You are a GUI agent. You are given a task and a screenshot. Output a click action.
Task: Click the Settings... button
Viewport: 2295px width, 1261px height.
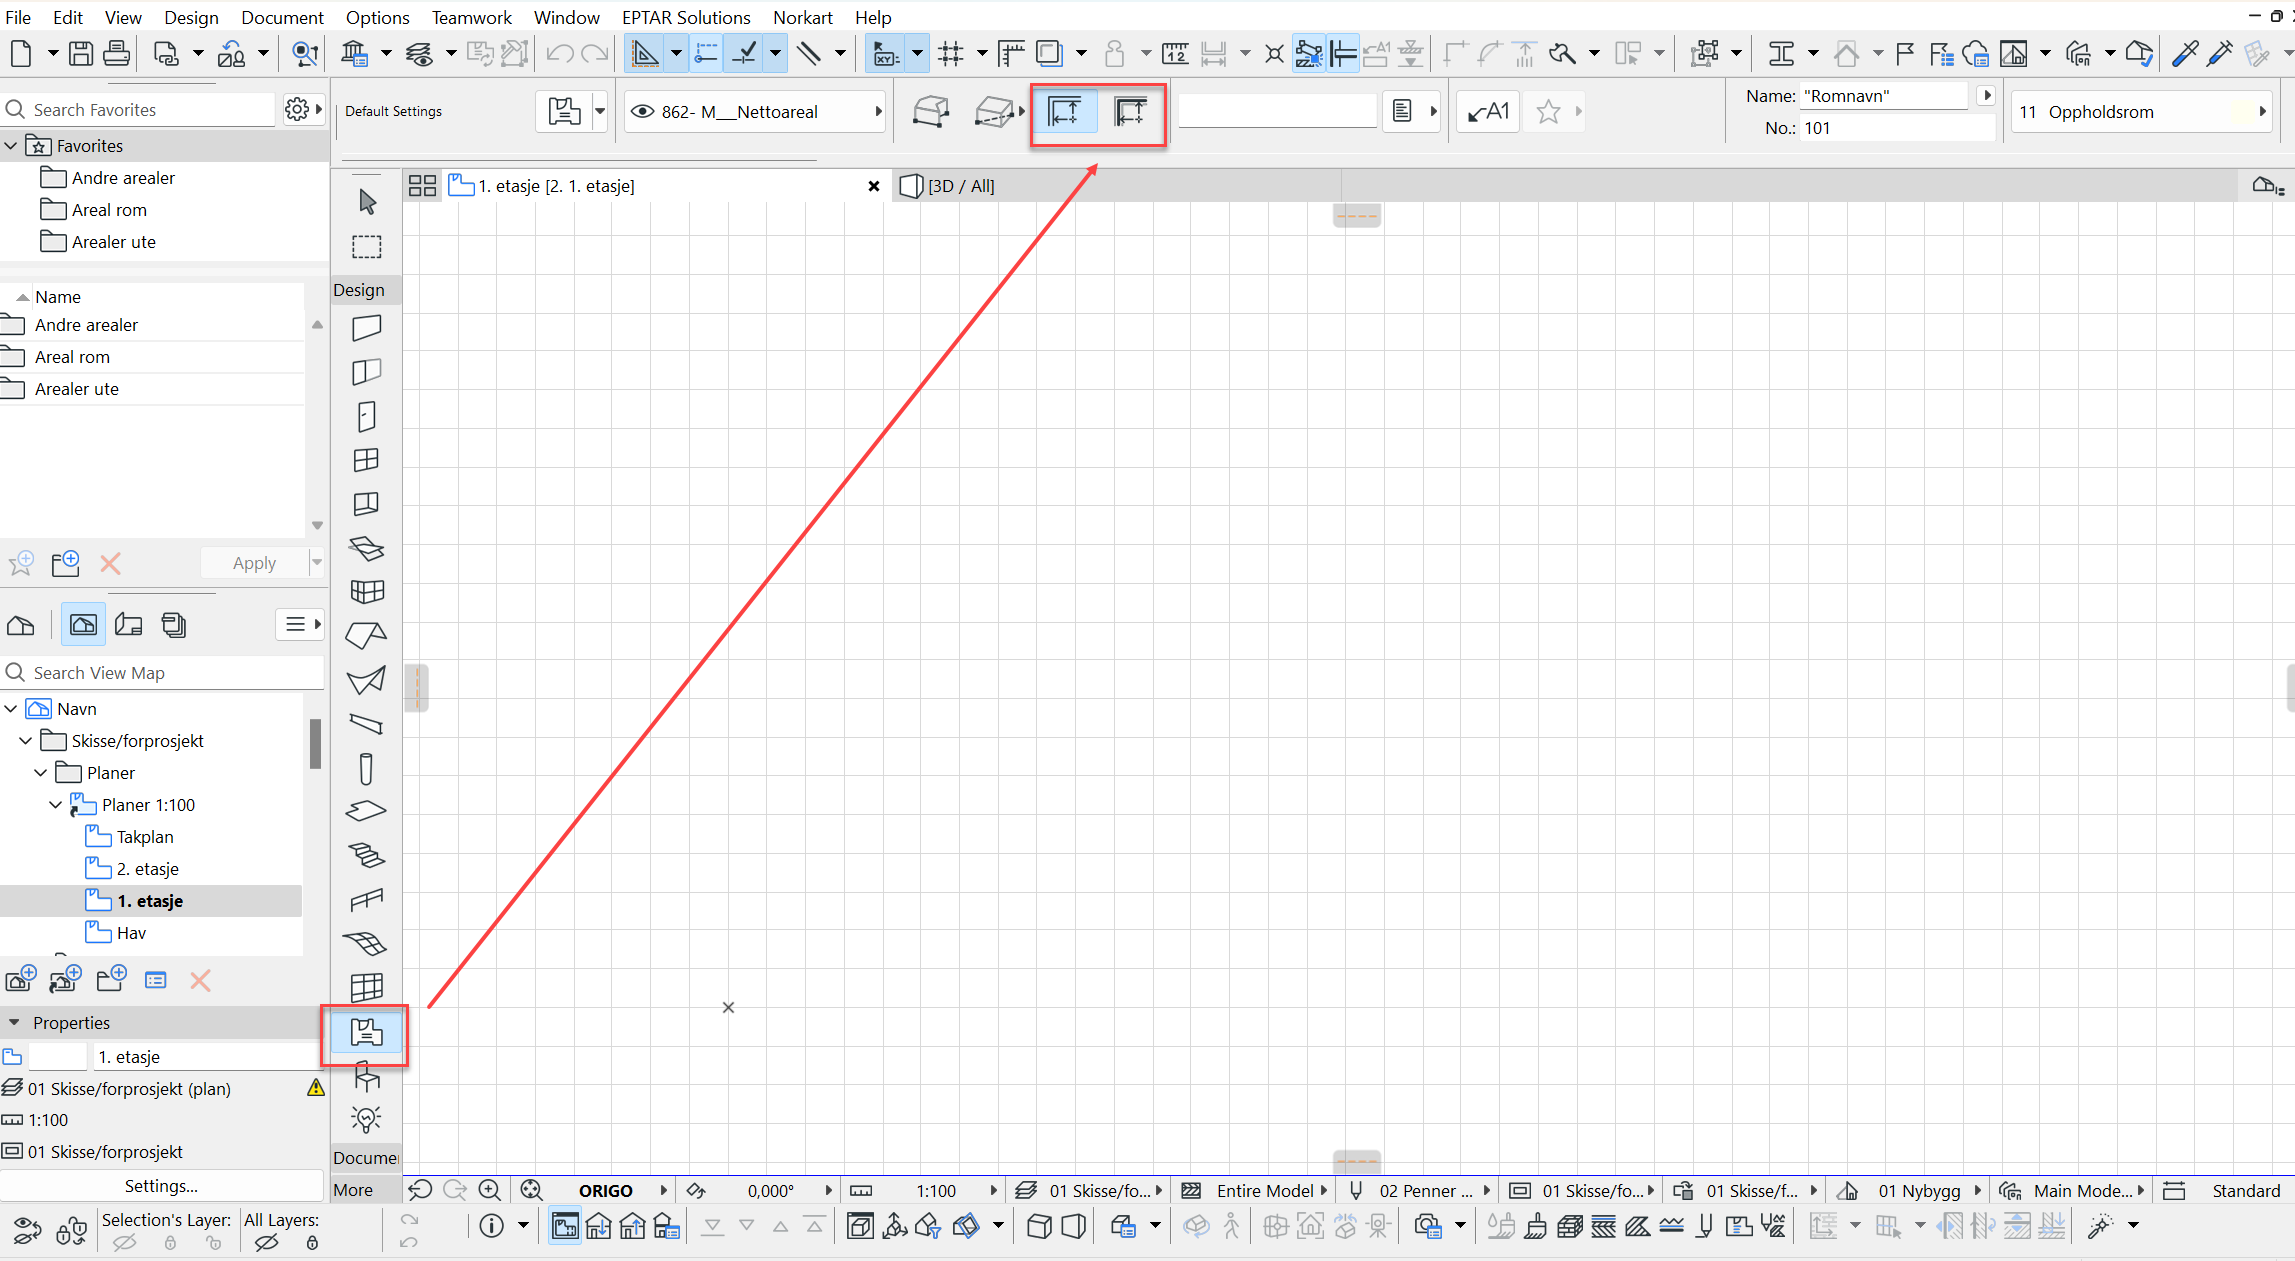click(161, 1186)
